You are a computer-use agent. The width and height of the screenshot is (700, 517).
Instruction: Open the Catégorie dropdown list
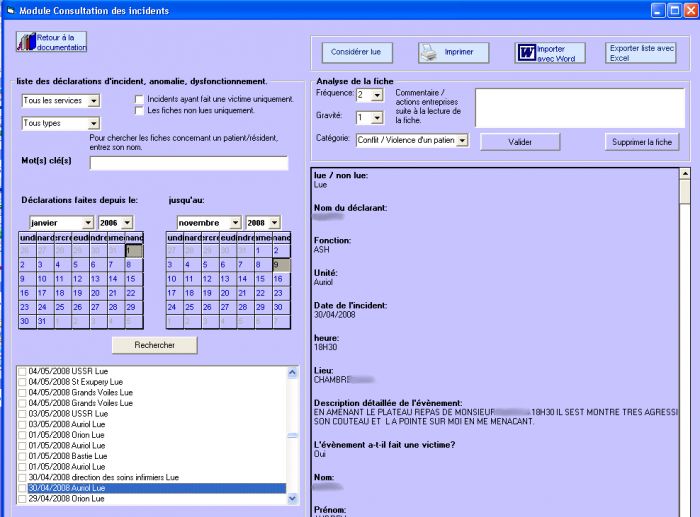click(462, 140)
